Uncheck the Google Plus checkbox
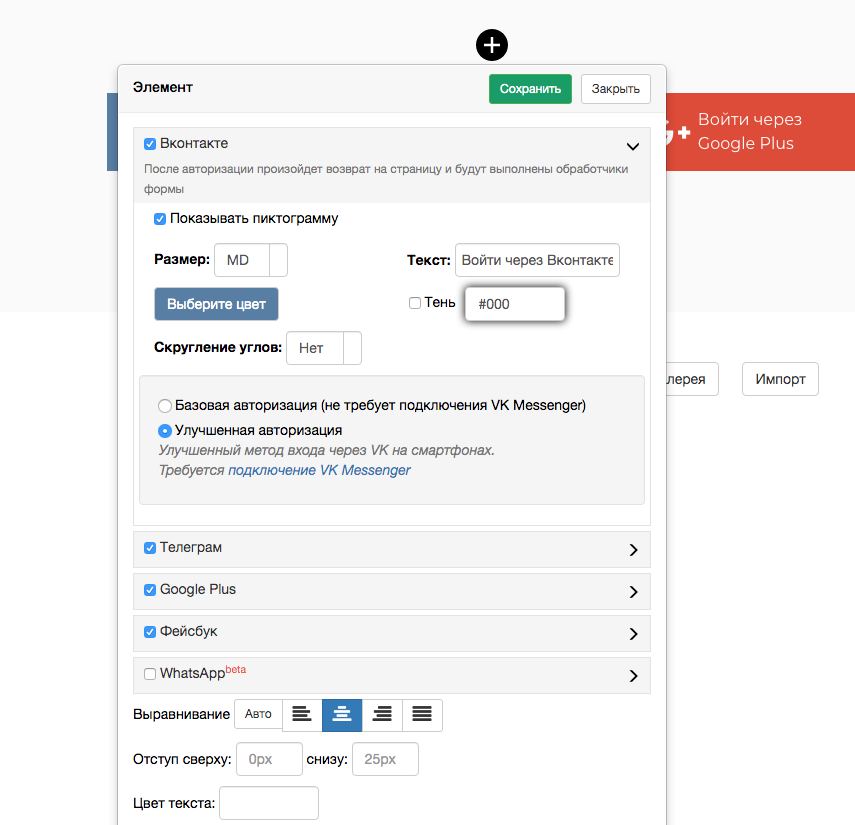 point(150,590)
